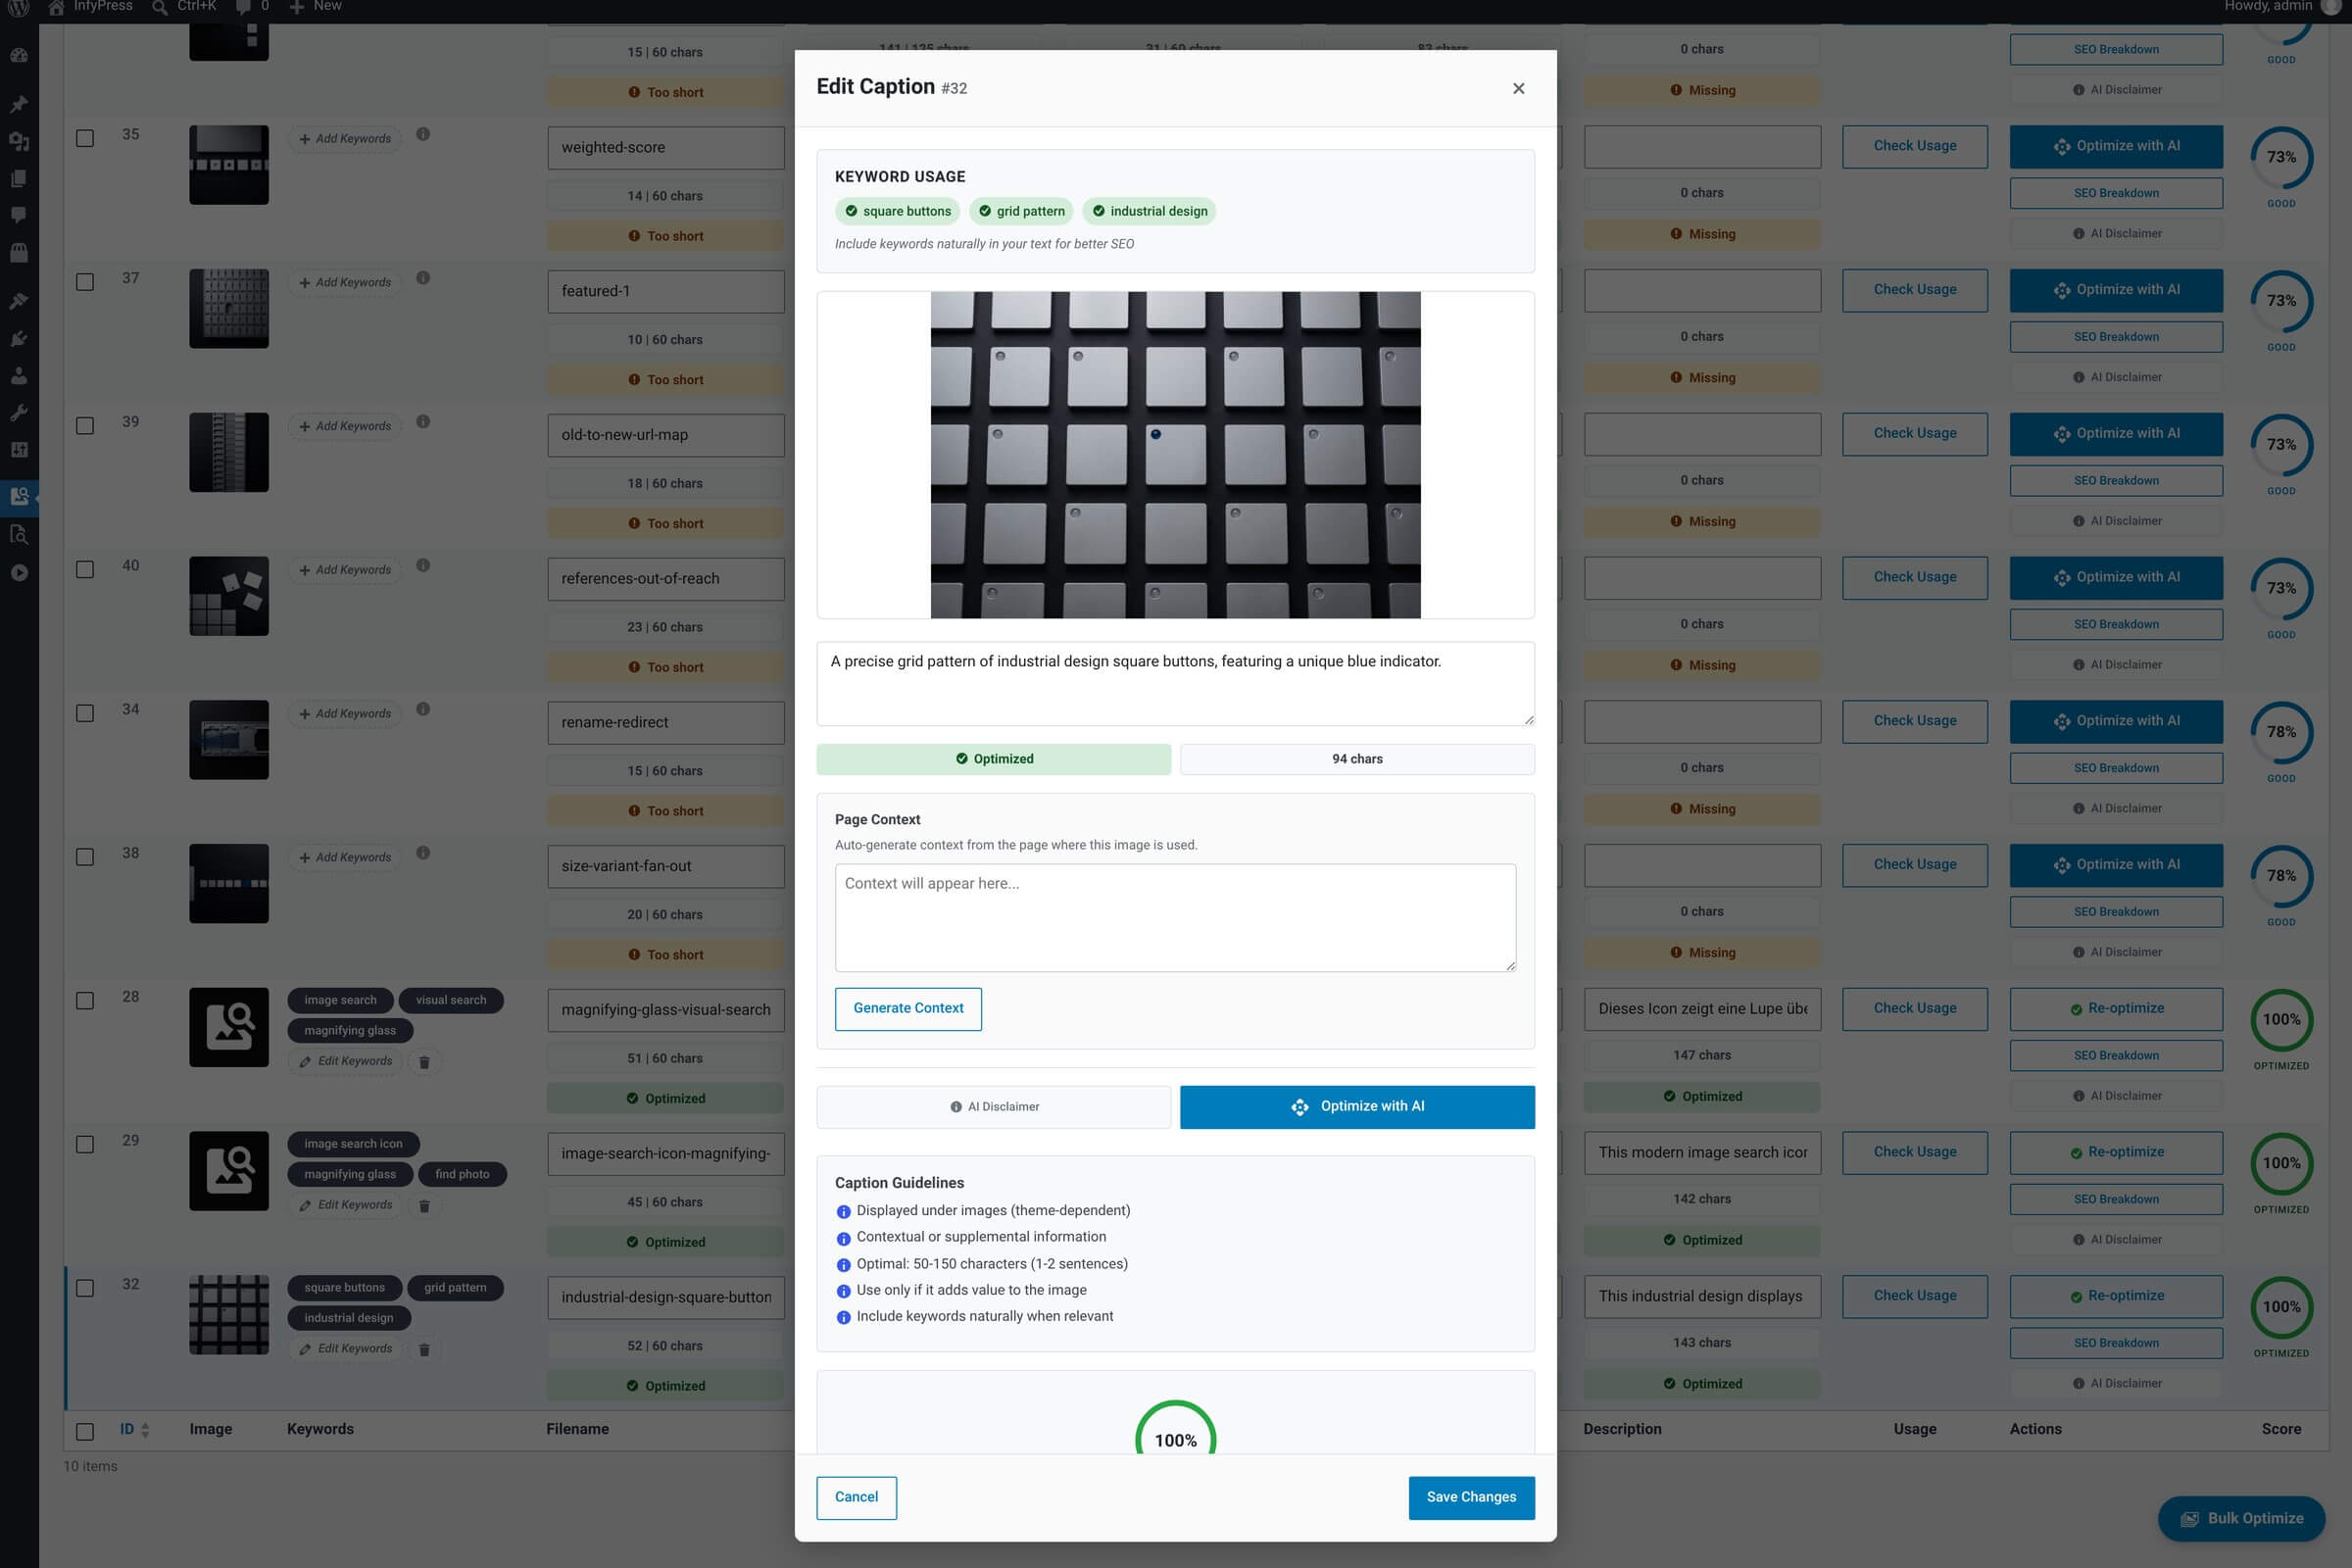Screen dimensions: 2352x1568
Task: Click the info icon in row 35
Action: pyautogui.click(x=423, y=134)
